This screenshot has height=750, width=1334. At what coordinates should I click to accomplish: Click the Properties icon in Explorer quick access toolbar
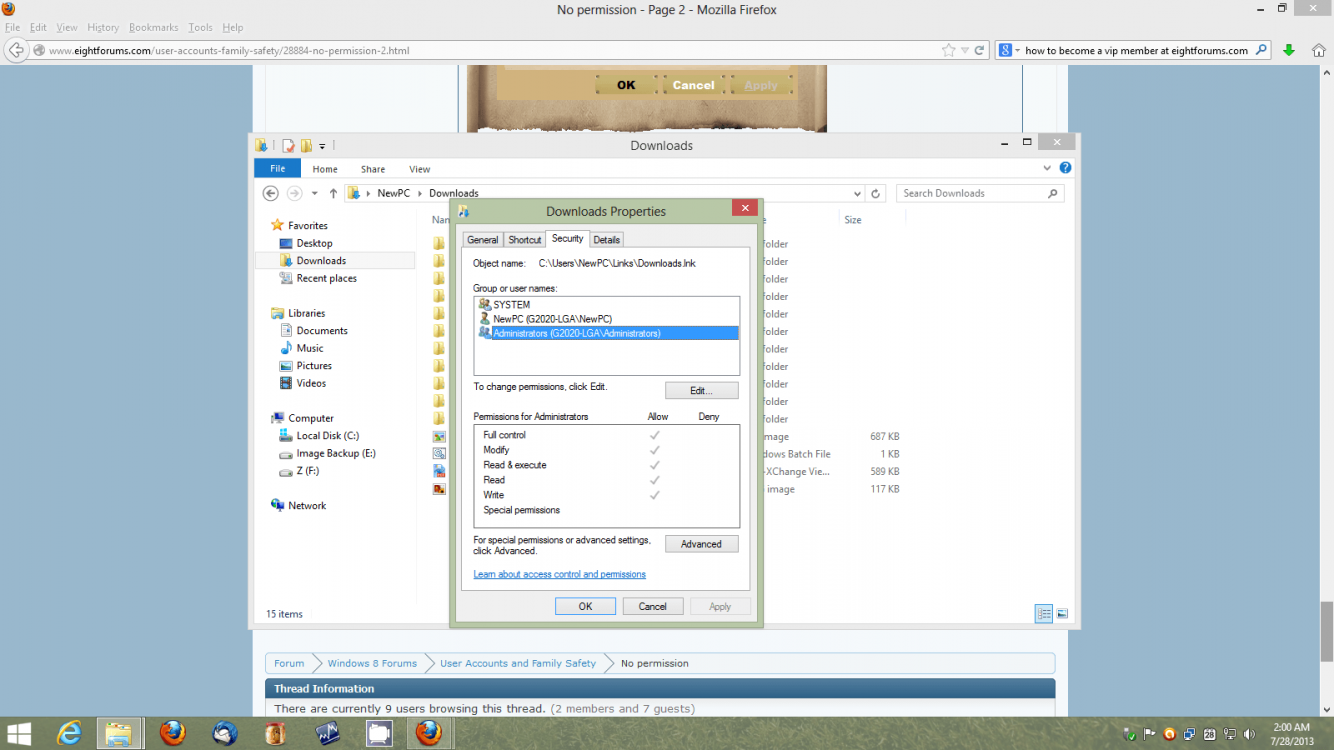288,145
